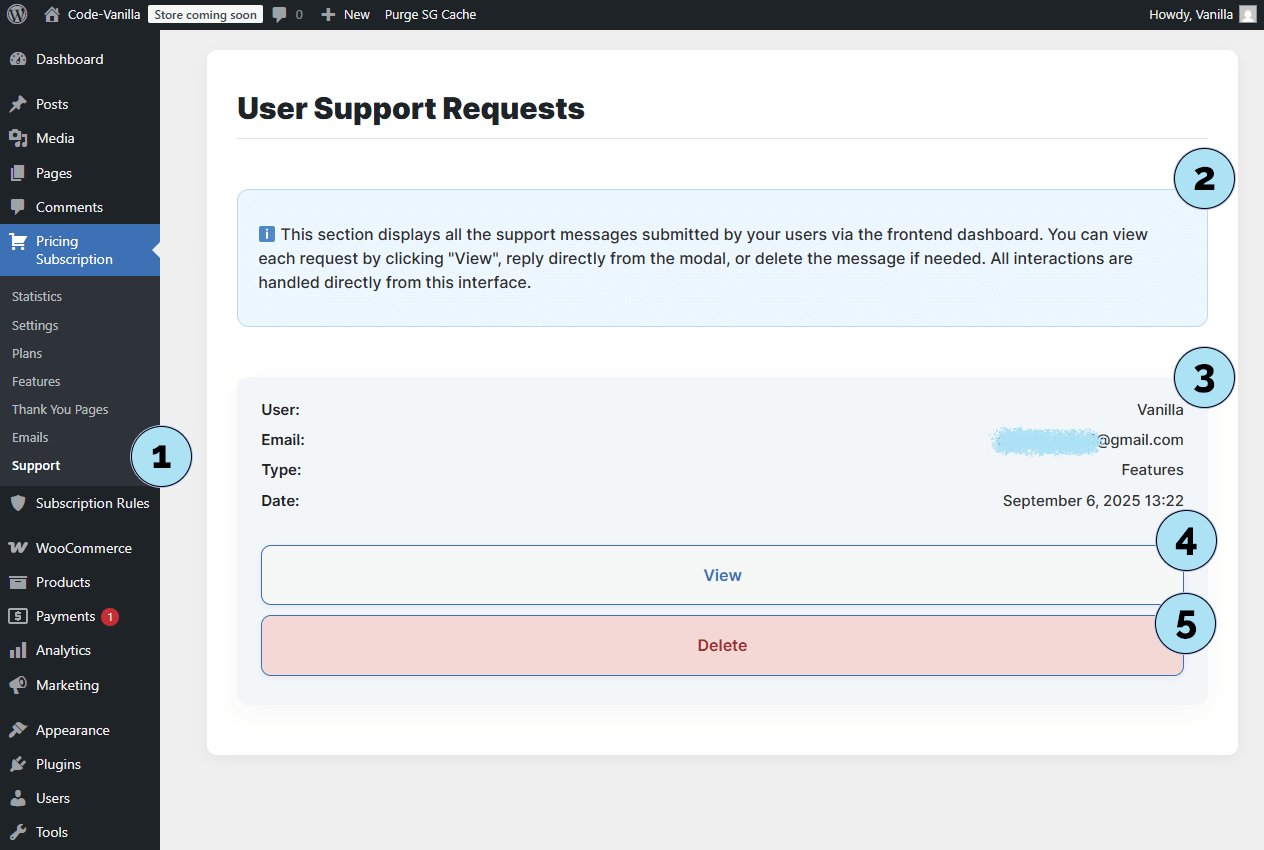Click the Code-Vanilla home icon
Screen dimensions: 1264x850
point(53,14)
